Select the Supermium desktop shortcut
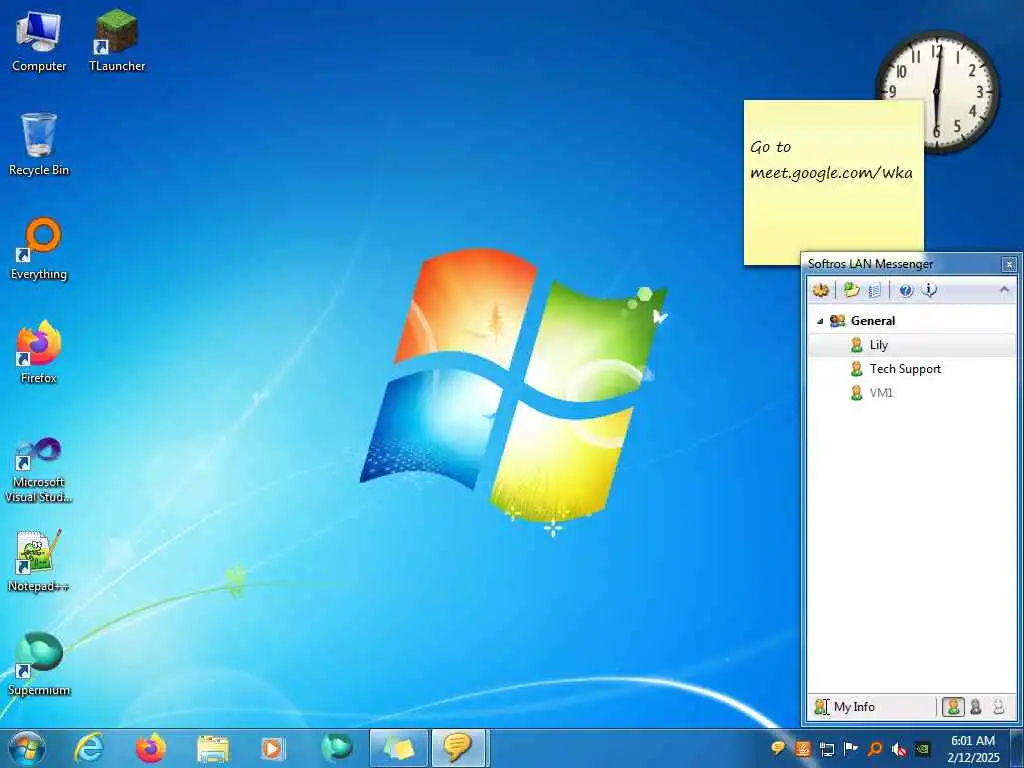Image resolution: width=1024 pixels, height=768 pixels. 39,664
